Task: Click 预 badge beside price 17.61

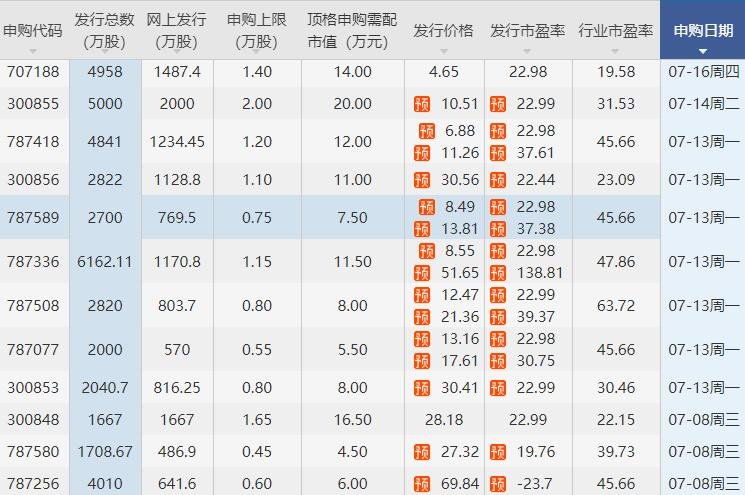Action: point(422,361)
